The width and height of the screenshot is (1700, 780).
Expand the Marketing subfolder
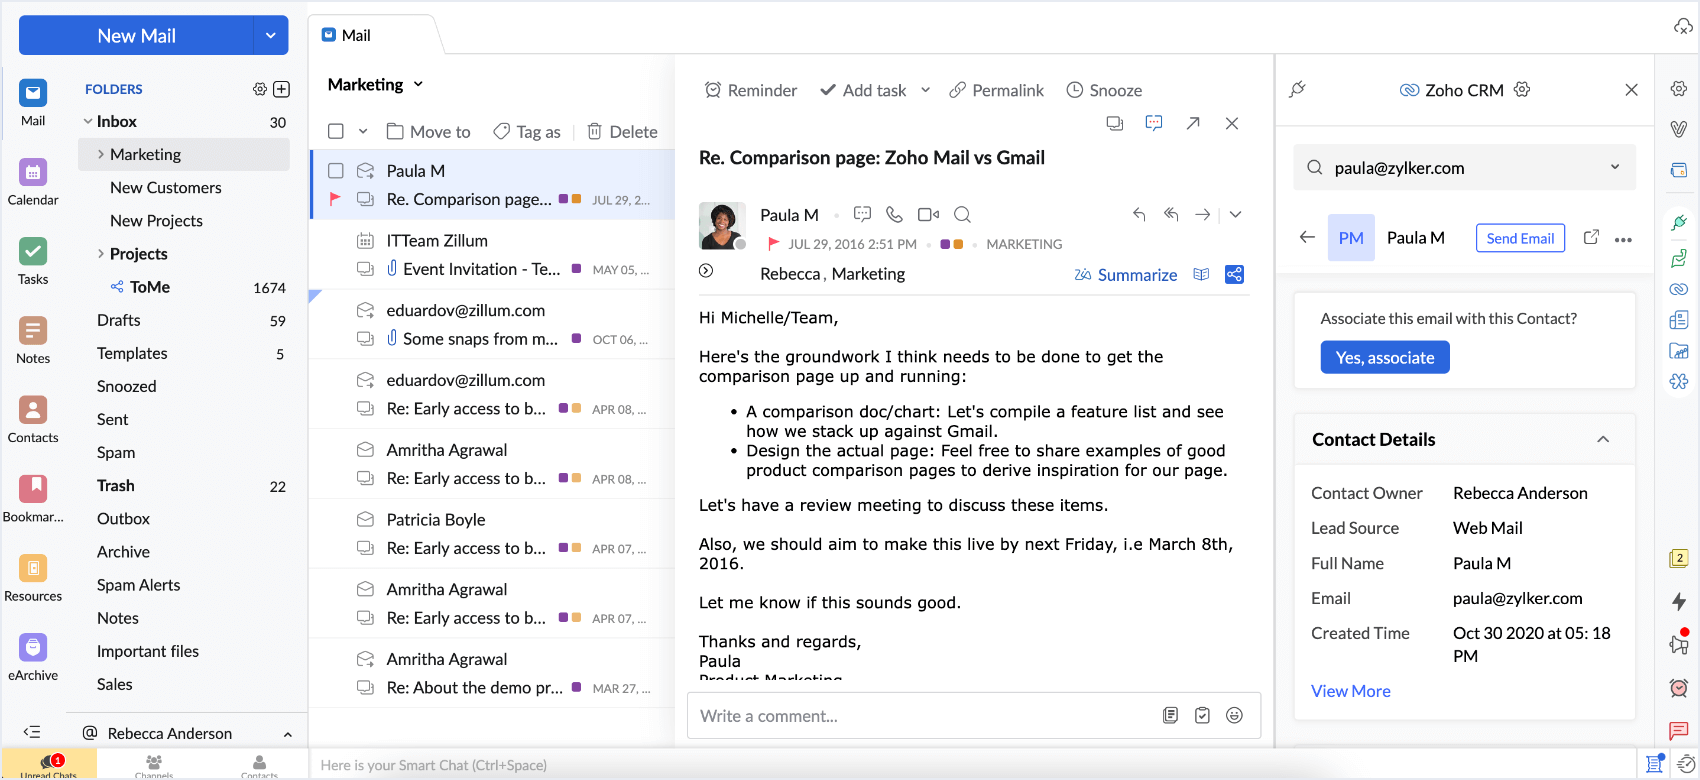(x=101, y=154)
